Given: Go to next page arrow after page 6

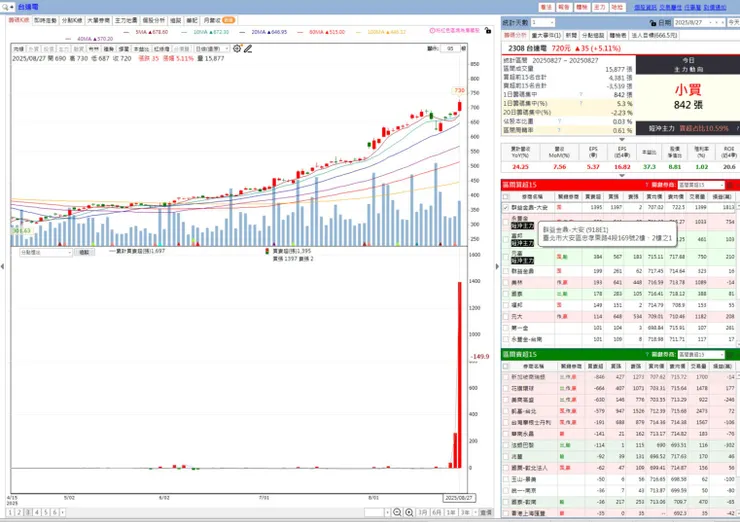Looking at the screenshot, I should click(62, 513).
